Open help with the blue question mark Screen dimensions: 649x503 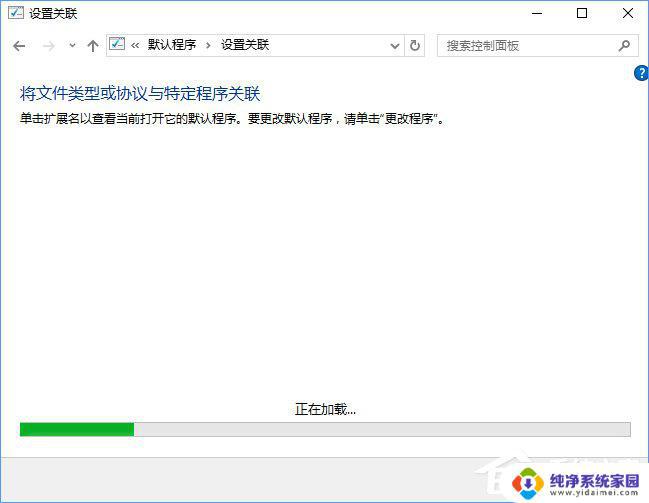(641, 73)
